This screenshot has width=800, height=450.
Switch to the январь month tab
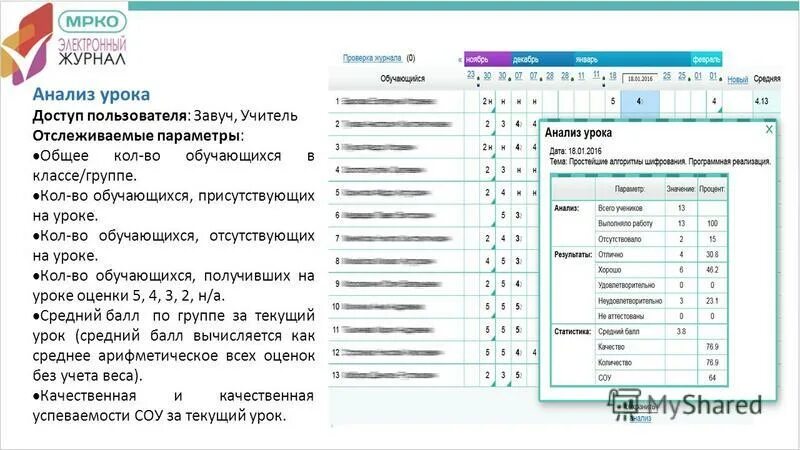(632, 59)
